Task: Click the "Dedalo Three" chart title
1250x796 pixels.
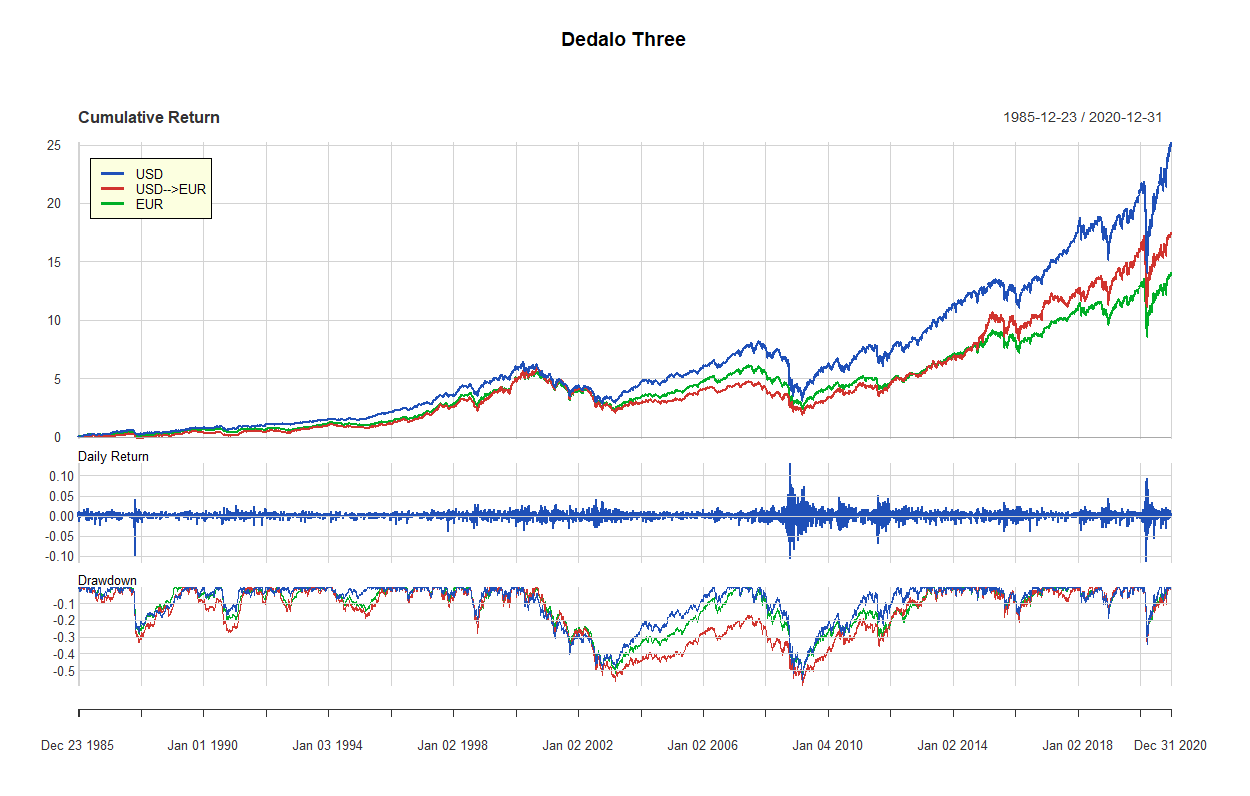Action: [623, 40]
